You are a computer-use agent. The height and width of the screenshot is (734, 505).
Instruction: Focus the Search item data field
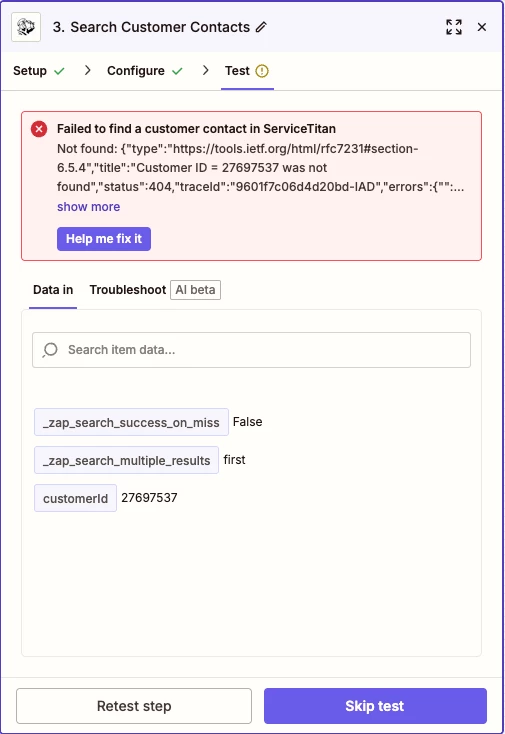(251, 350)
